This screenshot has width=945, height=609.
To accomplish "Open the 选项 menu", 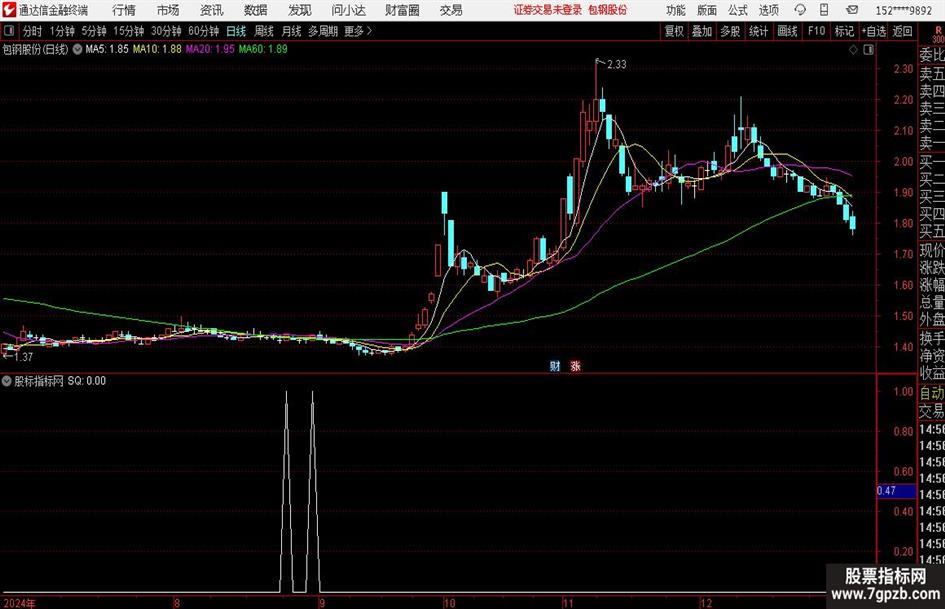I will [x=768, y=10].
